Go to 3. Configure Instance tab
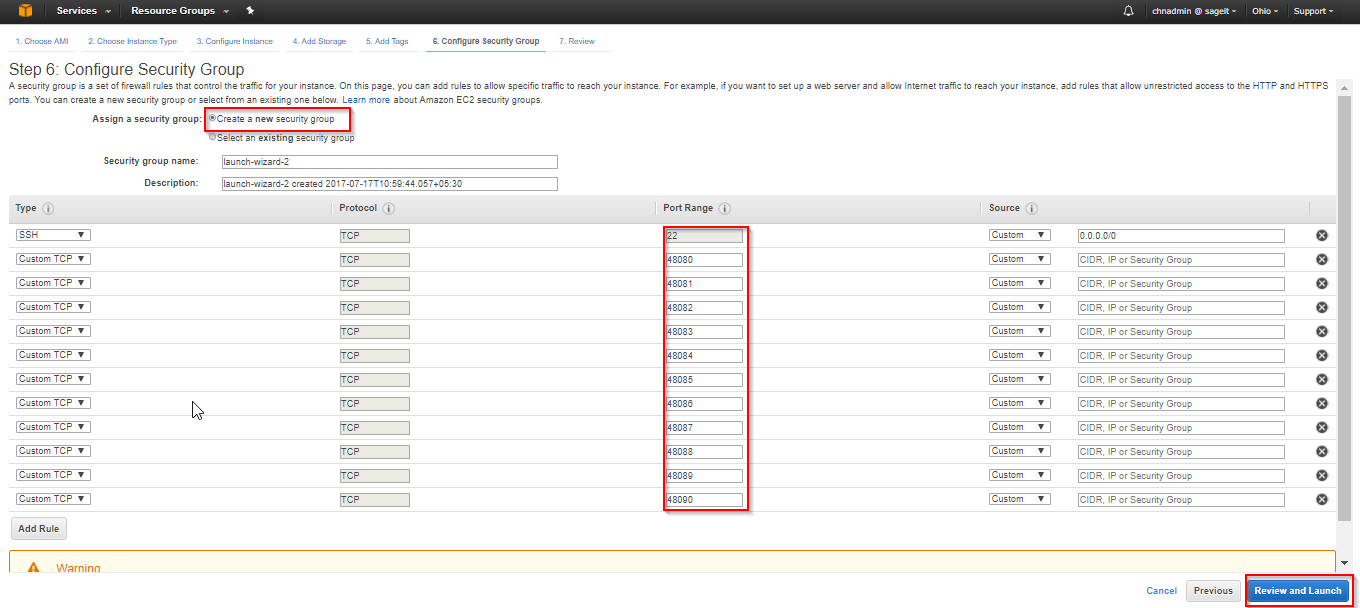The image size is (1360, 608). coord(234,42)
